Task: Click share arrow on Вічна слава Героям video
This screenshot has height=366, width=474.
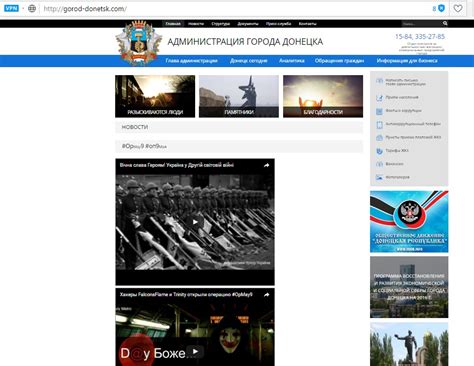Action: 267,165
